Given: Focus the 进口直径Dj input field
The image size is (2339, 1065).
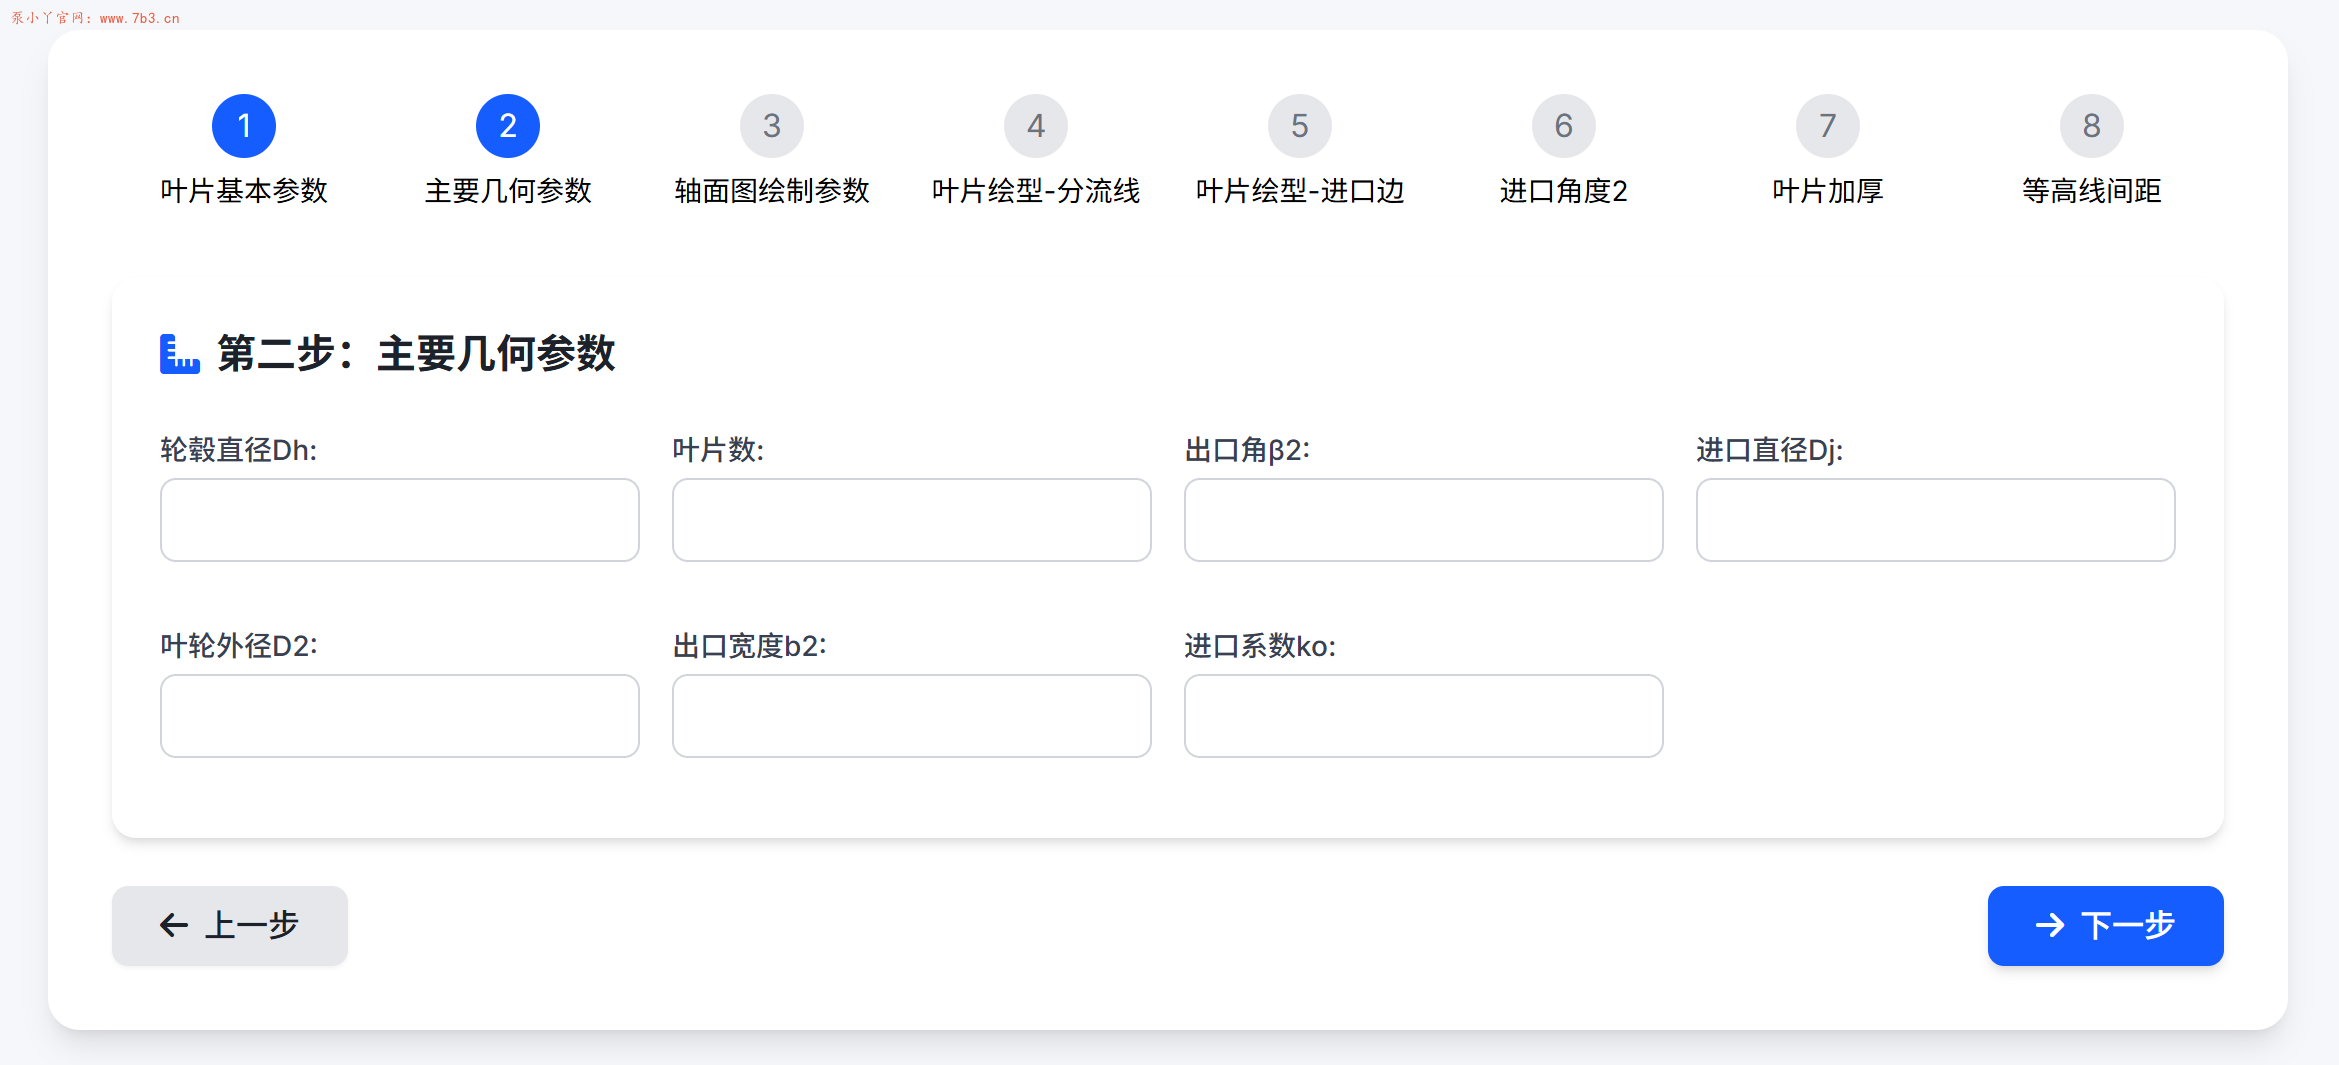Looking at the screenshot, I should click(1936, 520).
